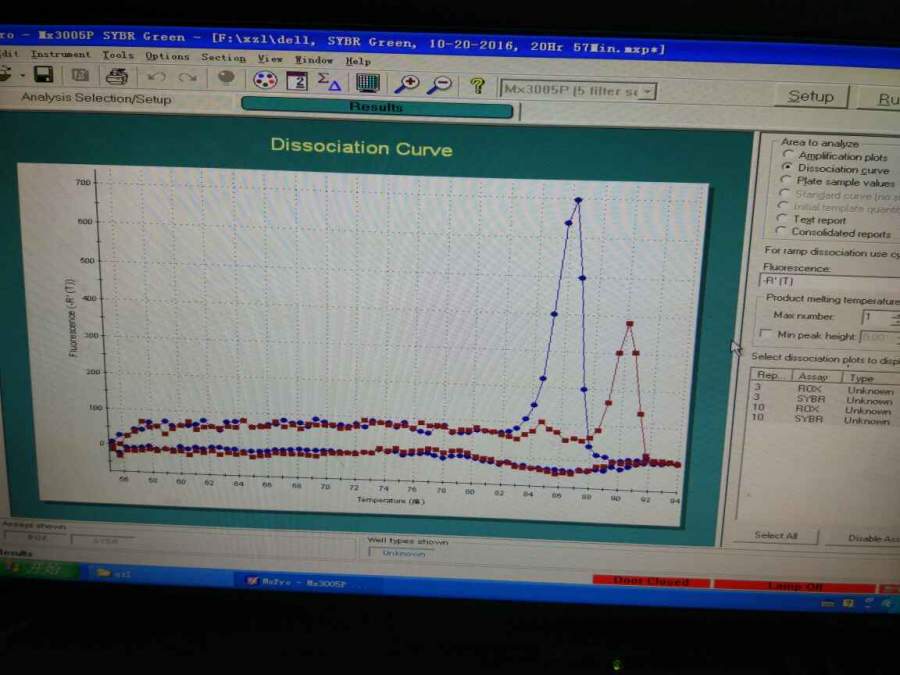
Task: Select the Standard curve radio button
Action: pyautogui.click(x=784, y=193)
